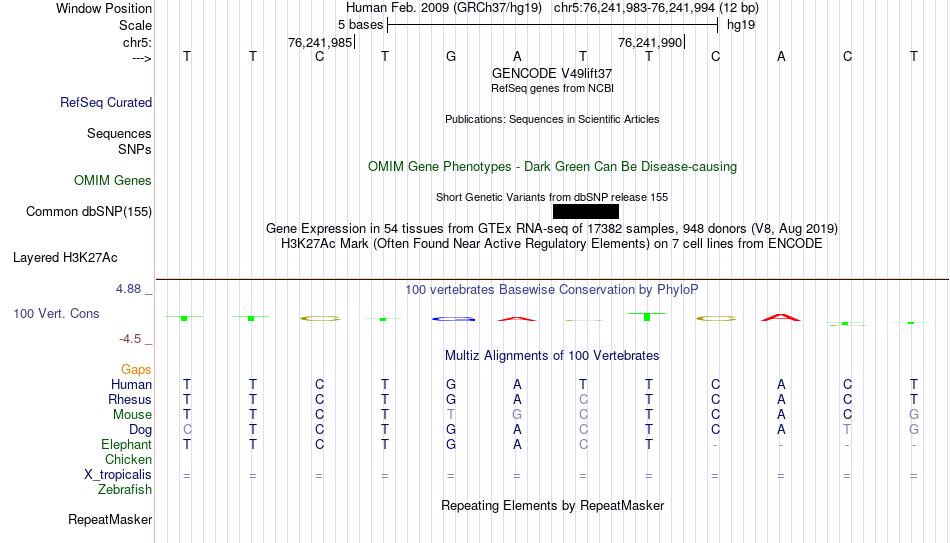Click the Sequences track label
The image size is (950, 543).
119,133
